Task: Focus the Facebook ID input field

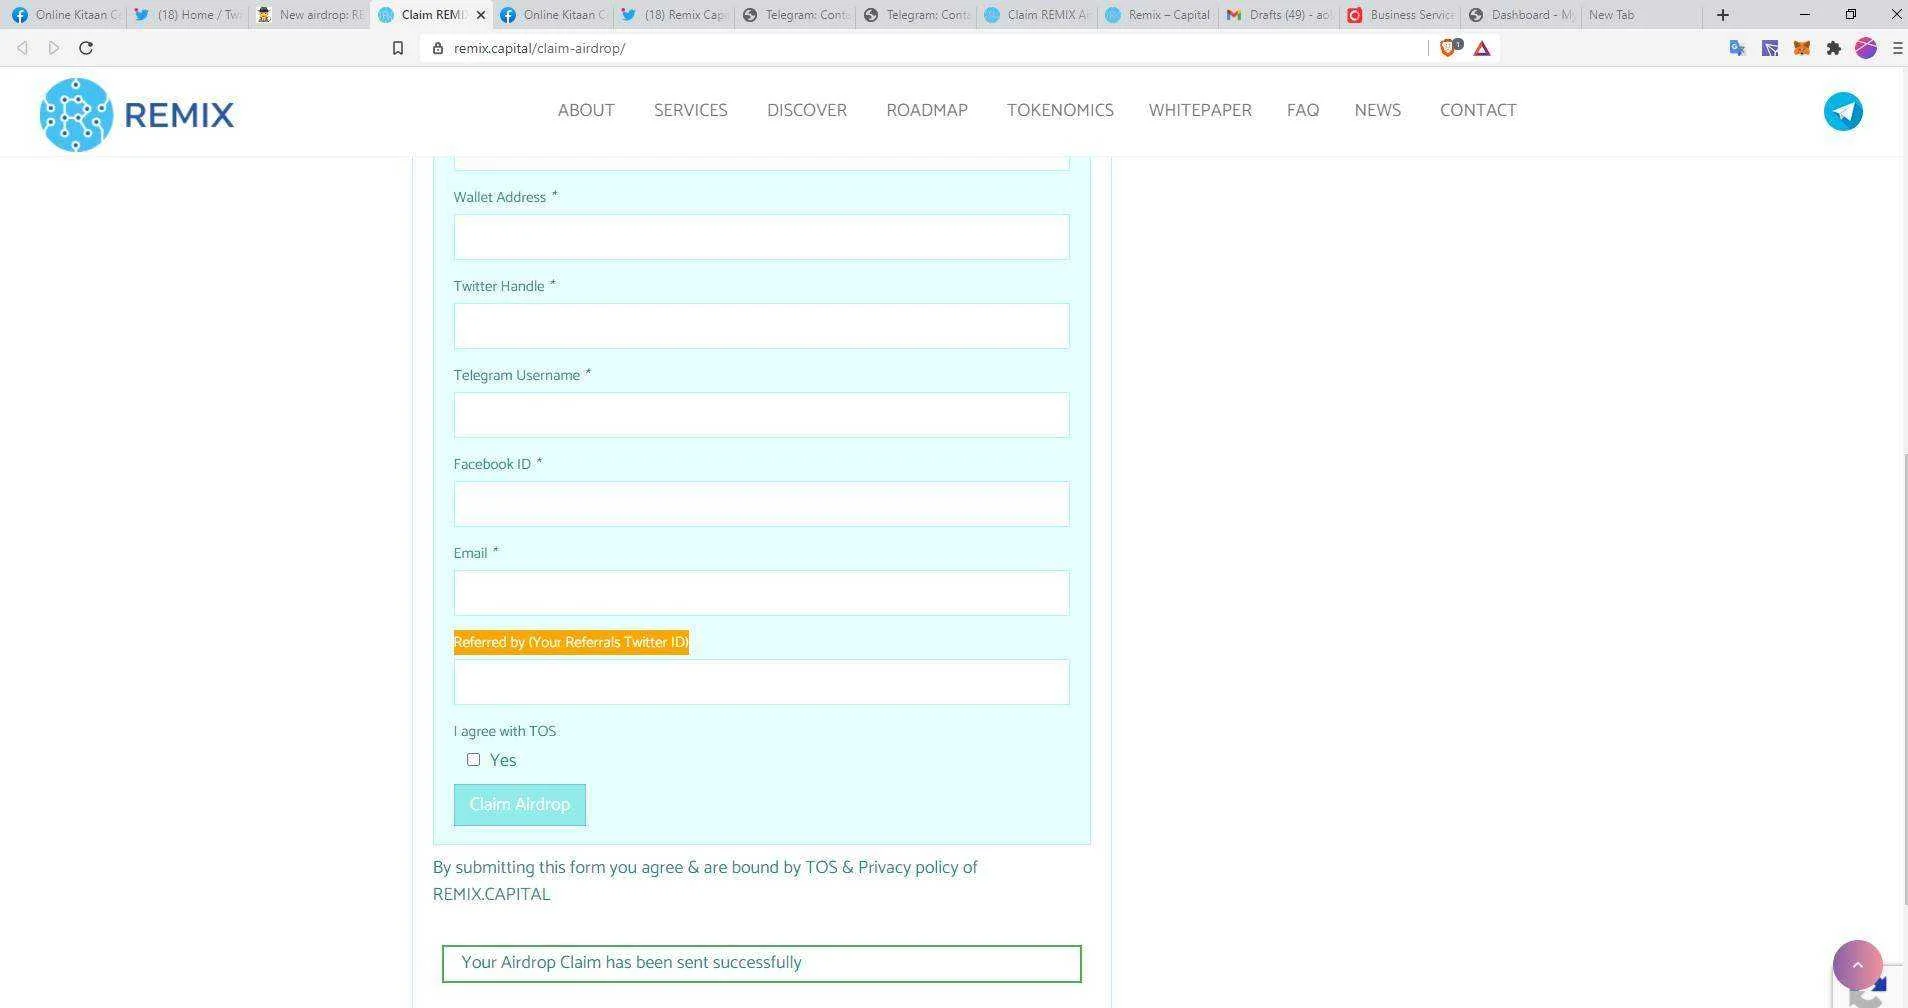Action: (x=761, y=504)
